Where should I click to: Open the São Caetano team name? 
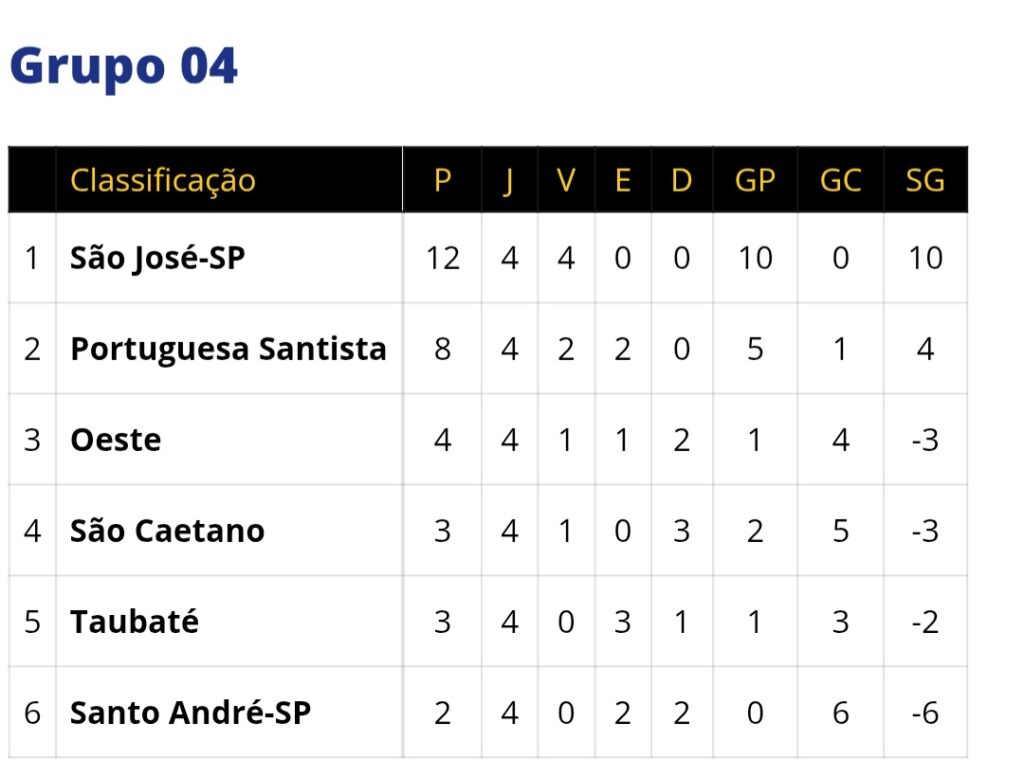[167, 530]
